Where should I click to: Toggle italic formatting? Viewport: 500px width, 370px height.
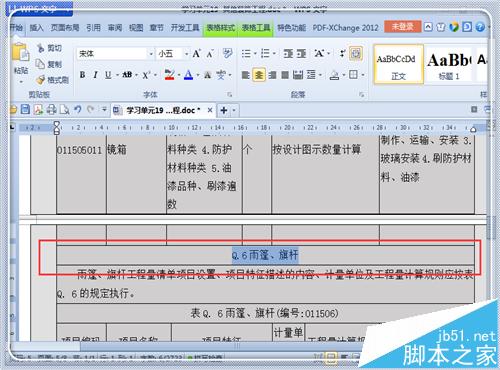95,75
